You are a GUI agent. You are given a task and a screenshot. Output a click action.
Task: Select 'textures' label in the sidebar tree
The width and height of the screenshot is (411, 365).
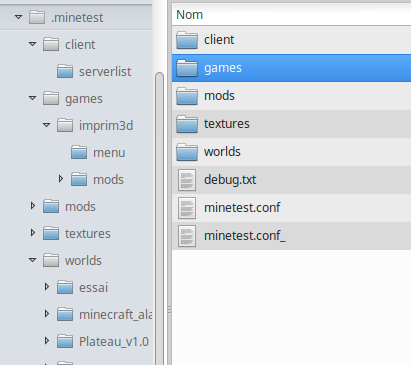click(88, 233)
